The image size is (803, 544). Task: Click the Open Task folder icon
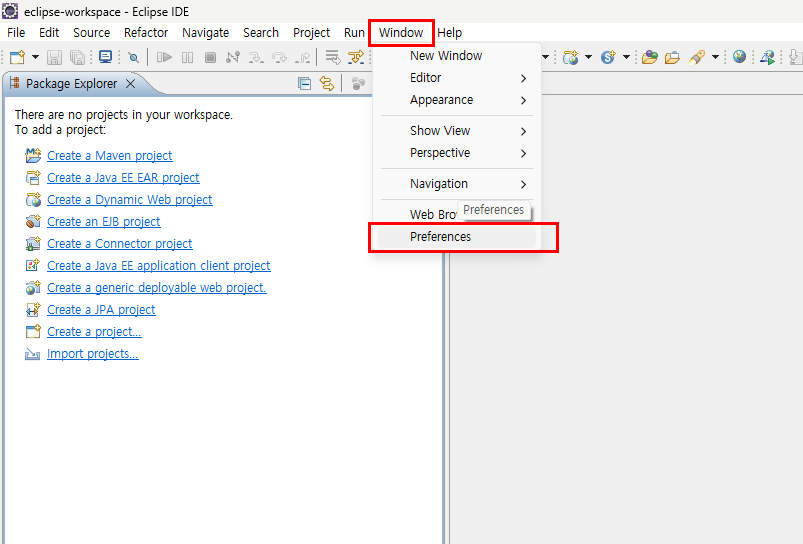coord(672,57)
